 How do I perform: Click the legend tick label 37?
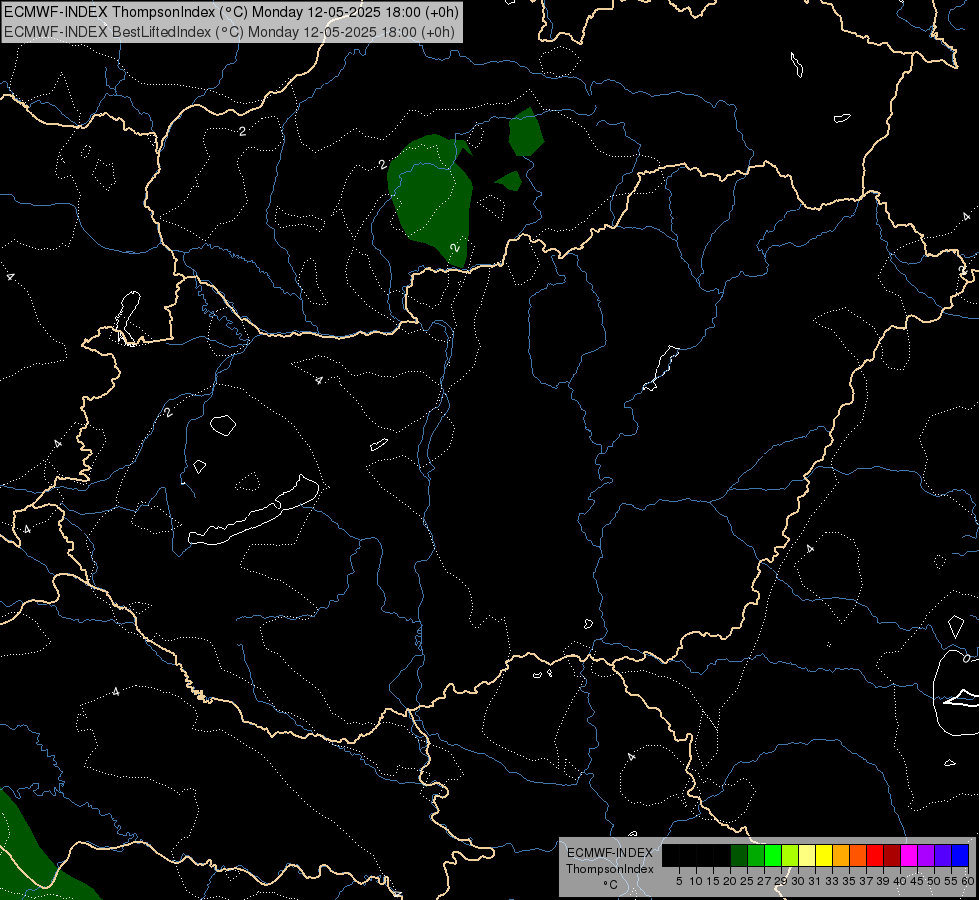(867, 881)
